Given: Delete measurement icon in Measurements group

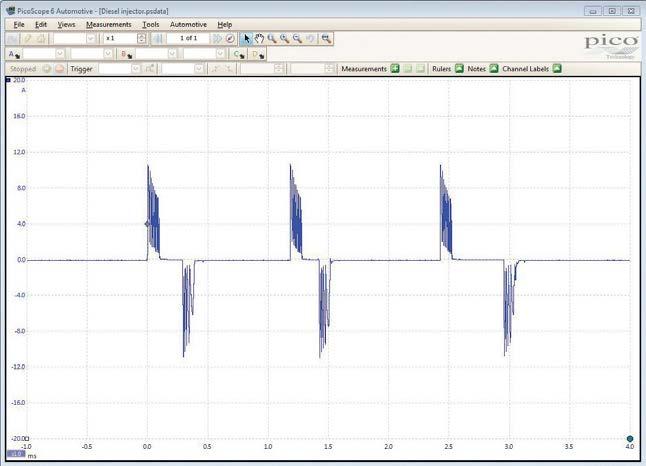Looking at the screenshot, I should 420,68.
